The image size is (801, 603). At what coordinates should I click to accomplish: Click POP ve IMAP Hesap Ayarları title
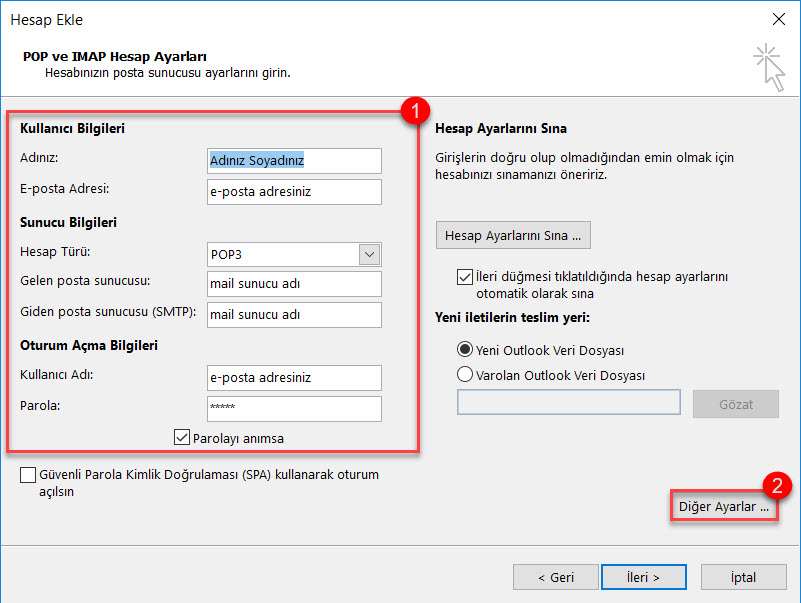[x=115, y=57]
